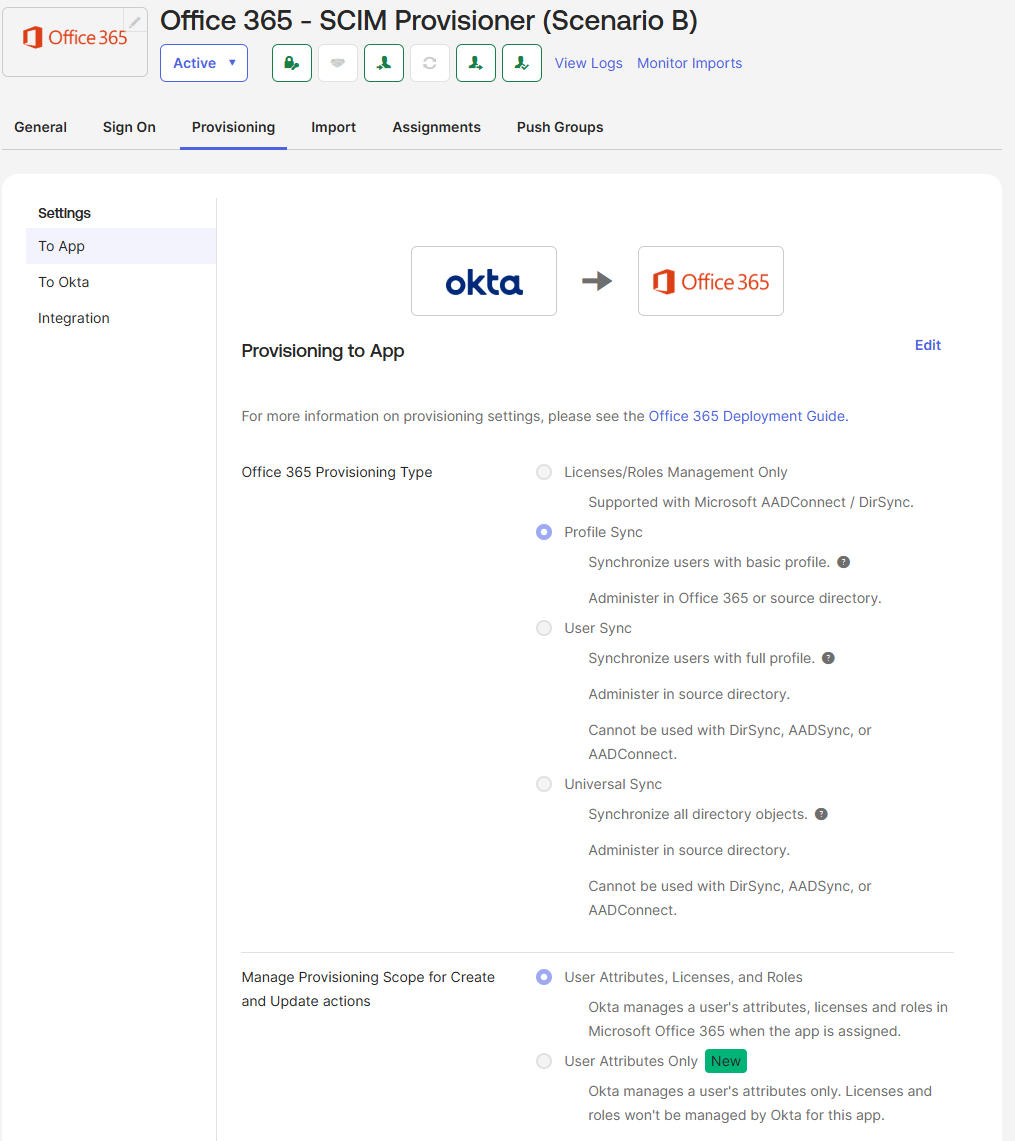The width and height of the screenshot is (1015, 1141).
Task: Select To Okta in the settings sidebar
Action: pyautogui.click(x=63, y=282)
